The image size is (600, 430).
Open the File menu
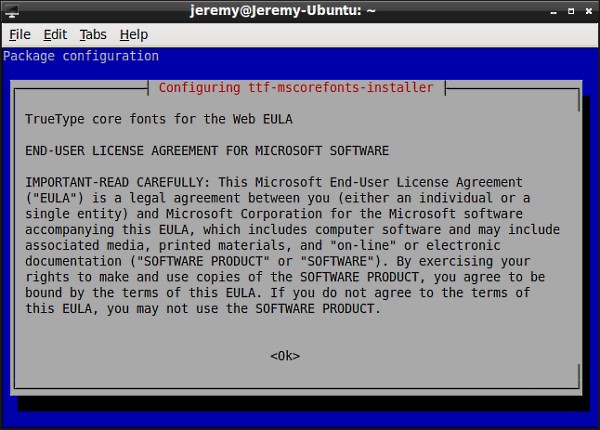pos(20,35)
